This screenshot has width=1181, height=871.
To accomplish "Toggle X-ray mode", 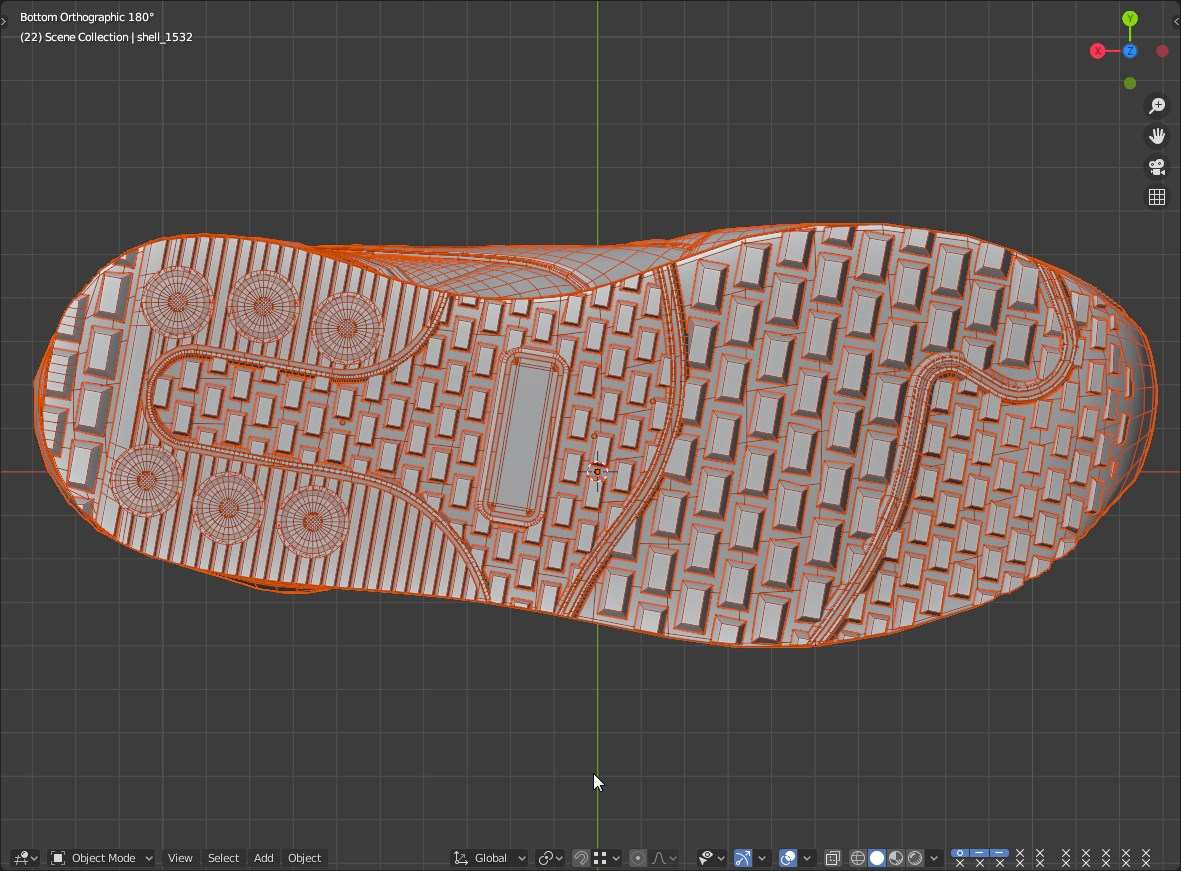I will pos(832,858).
